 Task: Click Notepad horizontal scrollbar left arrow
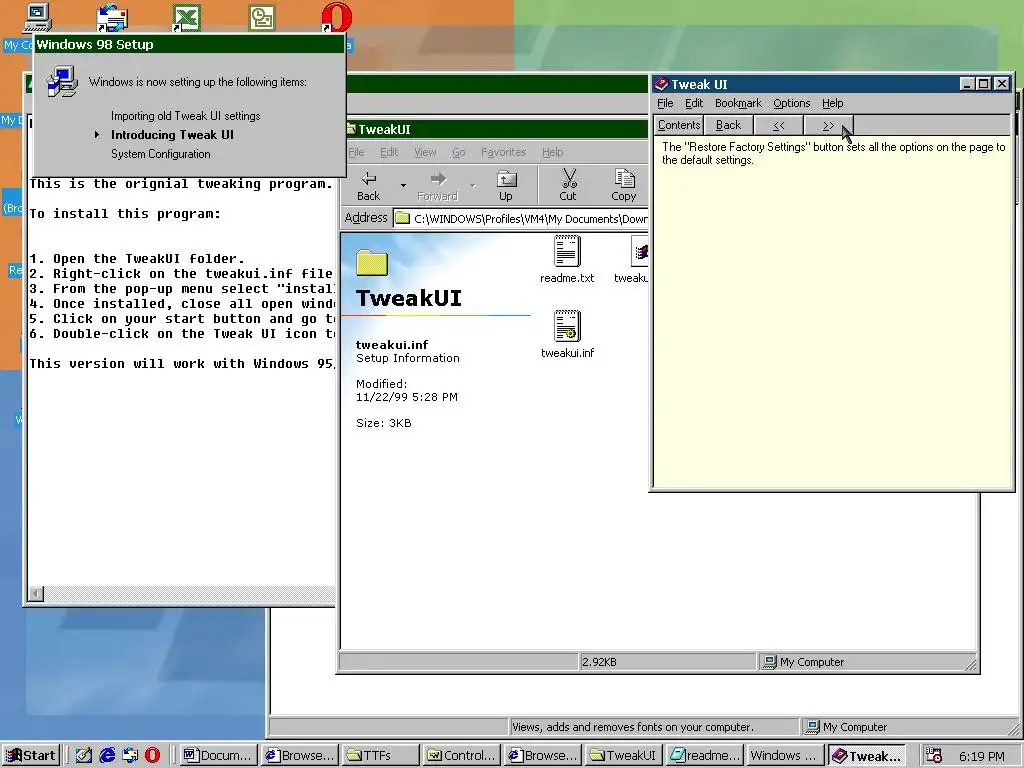[36, 594]
